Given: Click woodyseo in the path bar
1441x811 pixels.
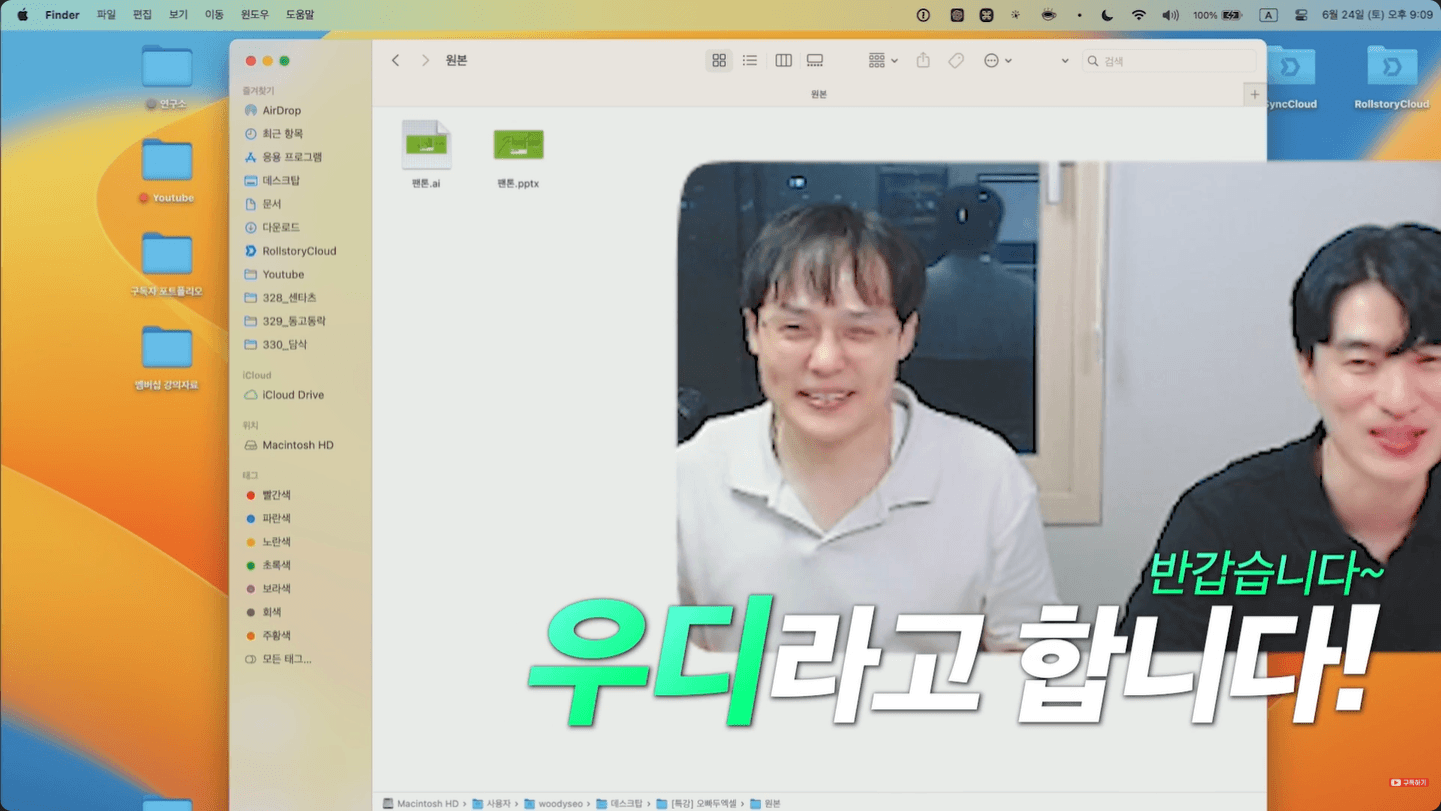Looking at the screenshot, I should tap(553, 803).
